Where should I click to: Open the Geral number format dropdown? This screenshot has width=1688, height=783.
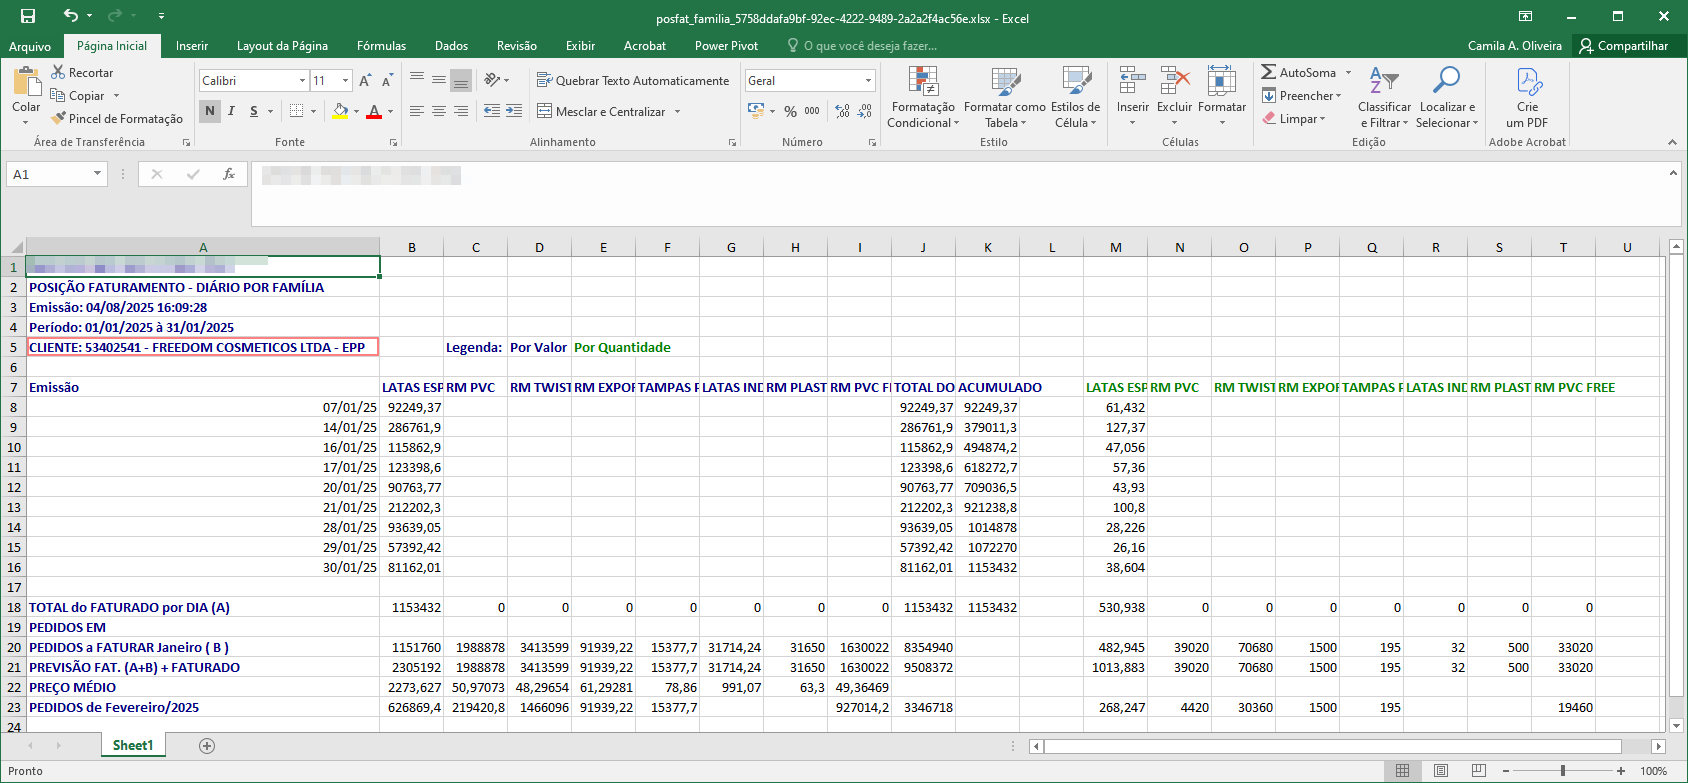868,81
